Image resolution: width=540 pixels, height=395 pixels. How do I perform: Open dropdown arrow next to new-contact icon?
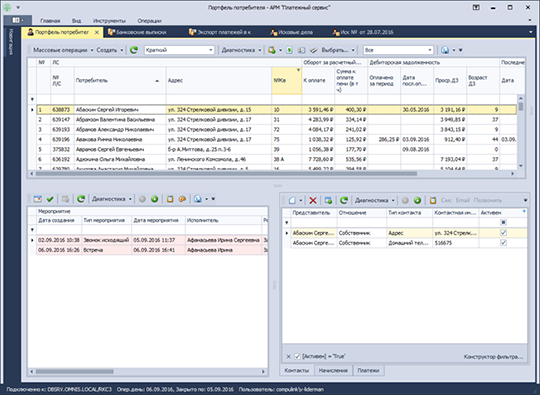pos(301,200)
